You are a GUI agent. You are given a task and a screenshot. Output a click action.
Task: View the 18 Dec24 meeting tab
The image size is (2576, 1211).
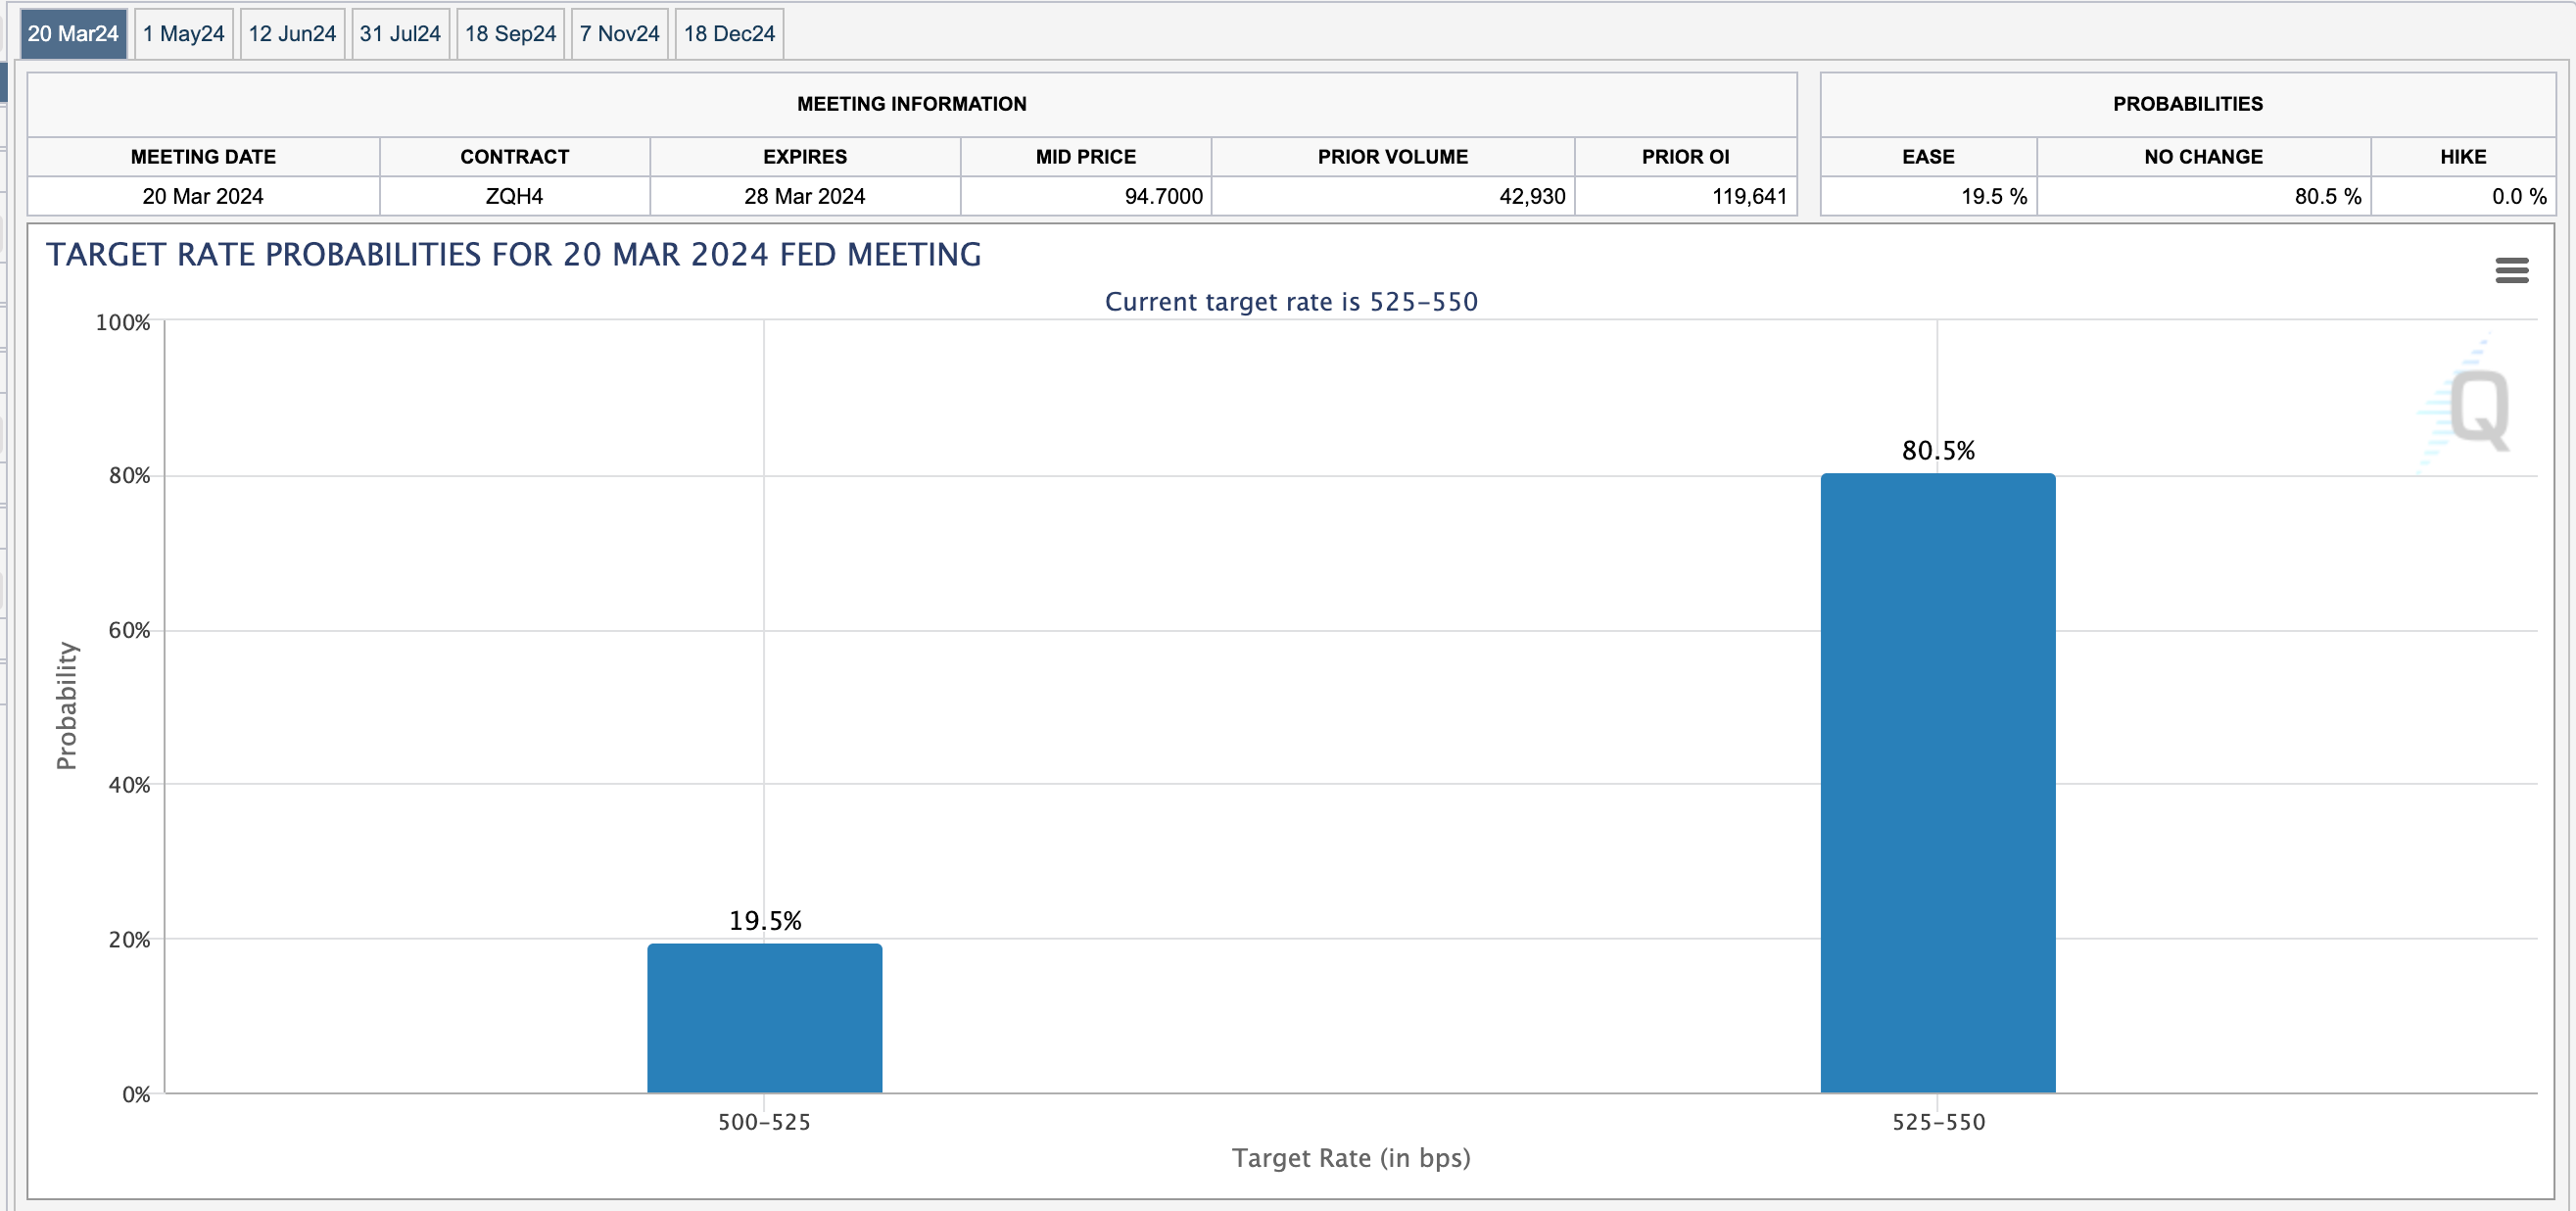coord(729,34)
